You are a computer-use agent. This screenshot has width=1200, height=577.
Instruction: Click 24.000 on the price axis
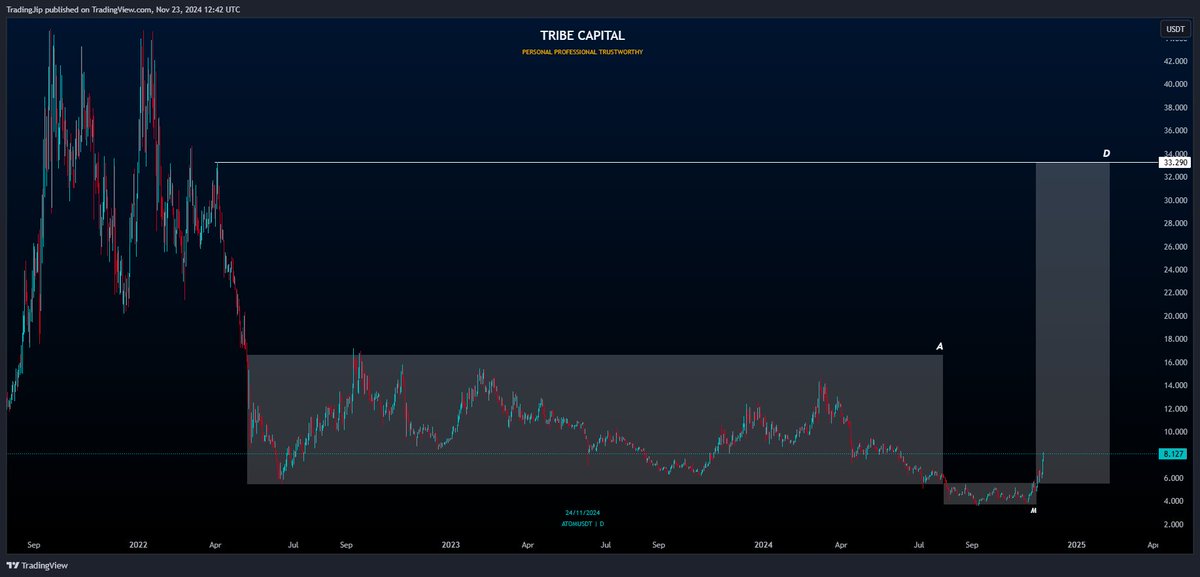click(x=1173, y=269)
